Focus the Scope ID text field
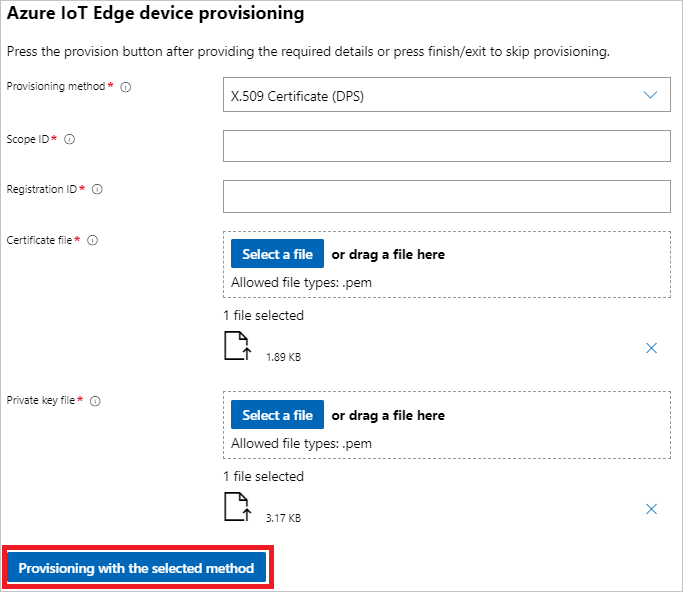The image size is (683, 592). 446,146
